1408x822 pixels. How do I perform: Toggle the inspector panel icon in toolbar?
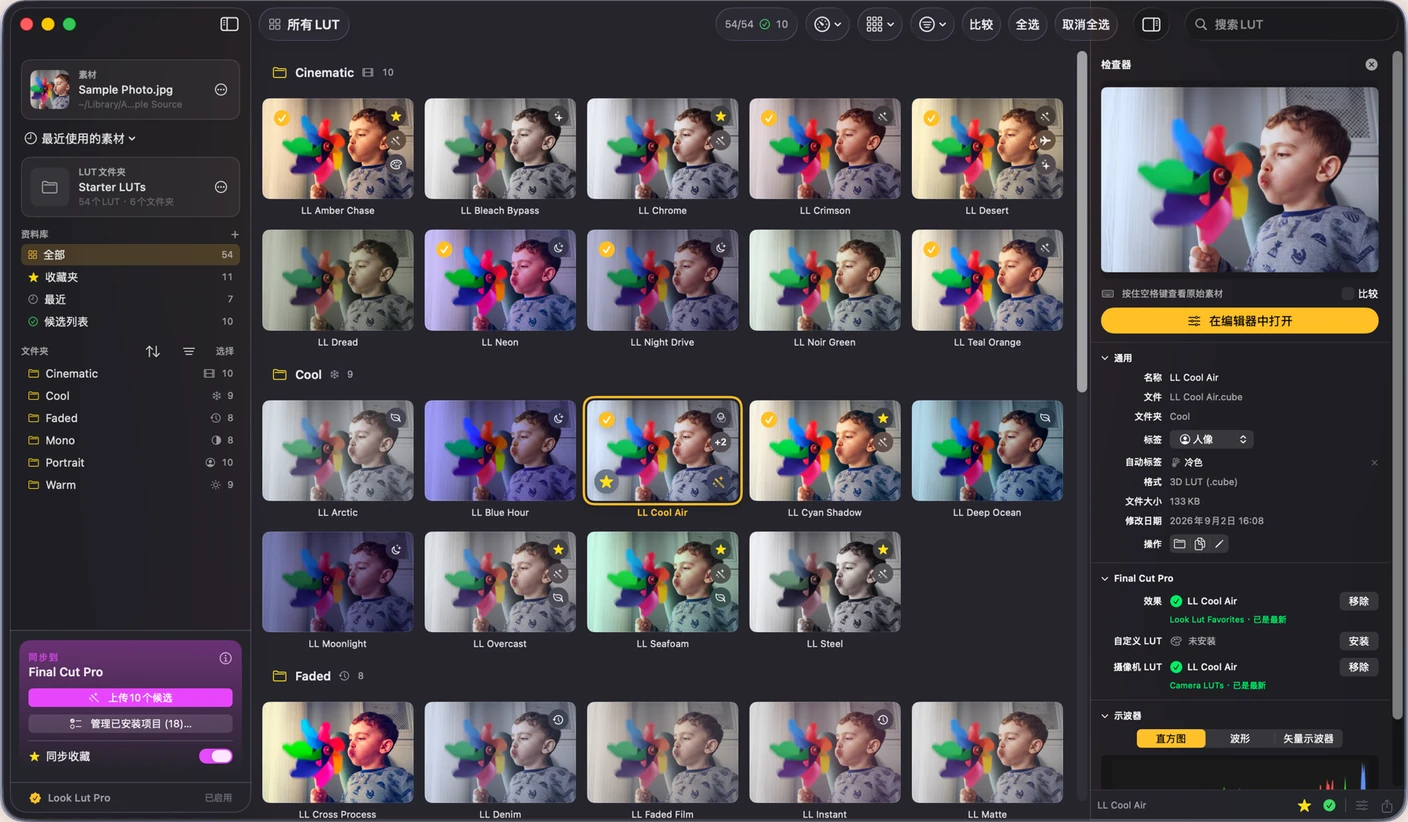click(x=1151, y=24)
